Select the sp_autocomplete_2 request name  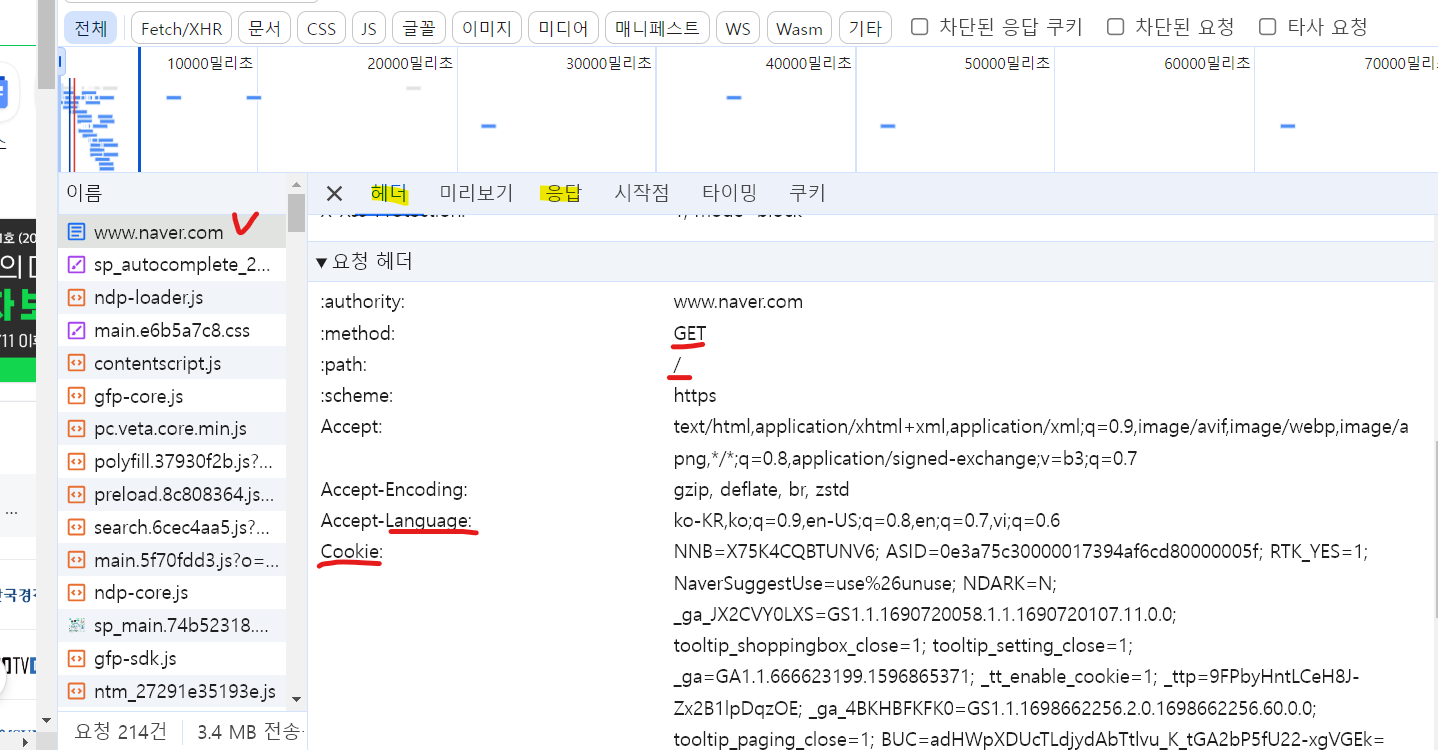[x=182, y=265]
